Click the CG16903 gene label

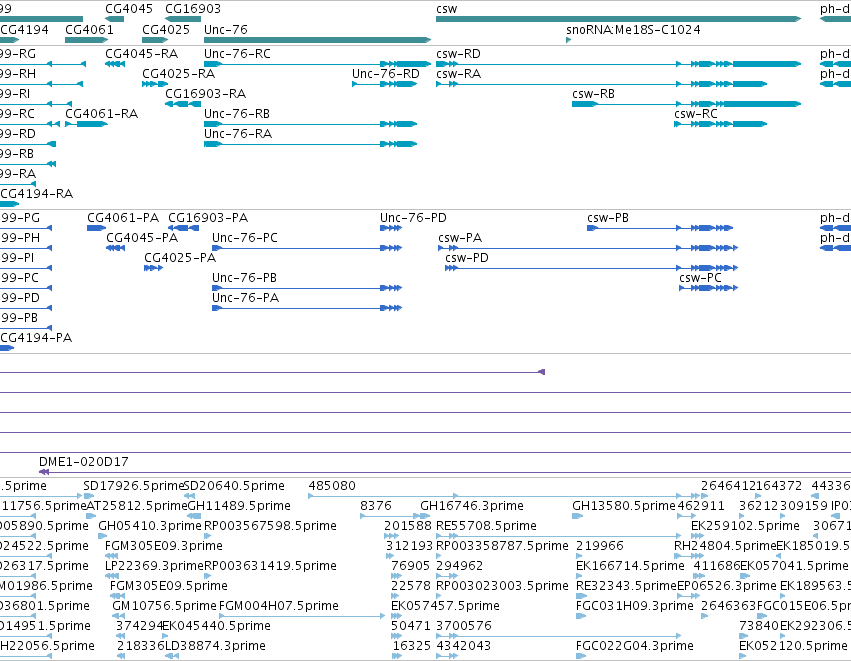coord(193,9)
